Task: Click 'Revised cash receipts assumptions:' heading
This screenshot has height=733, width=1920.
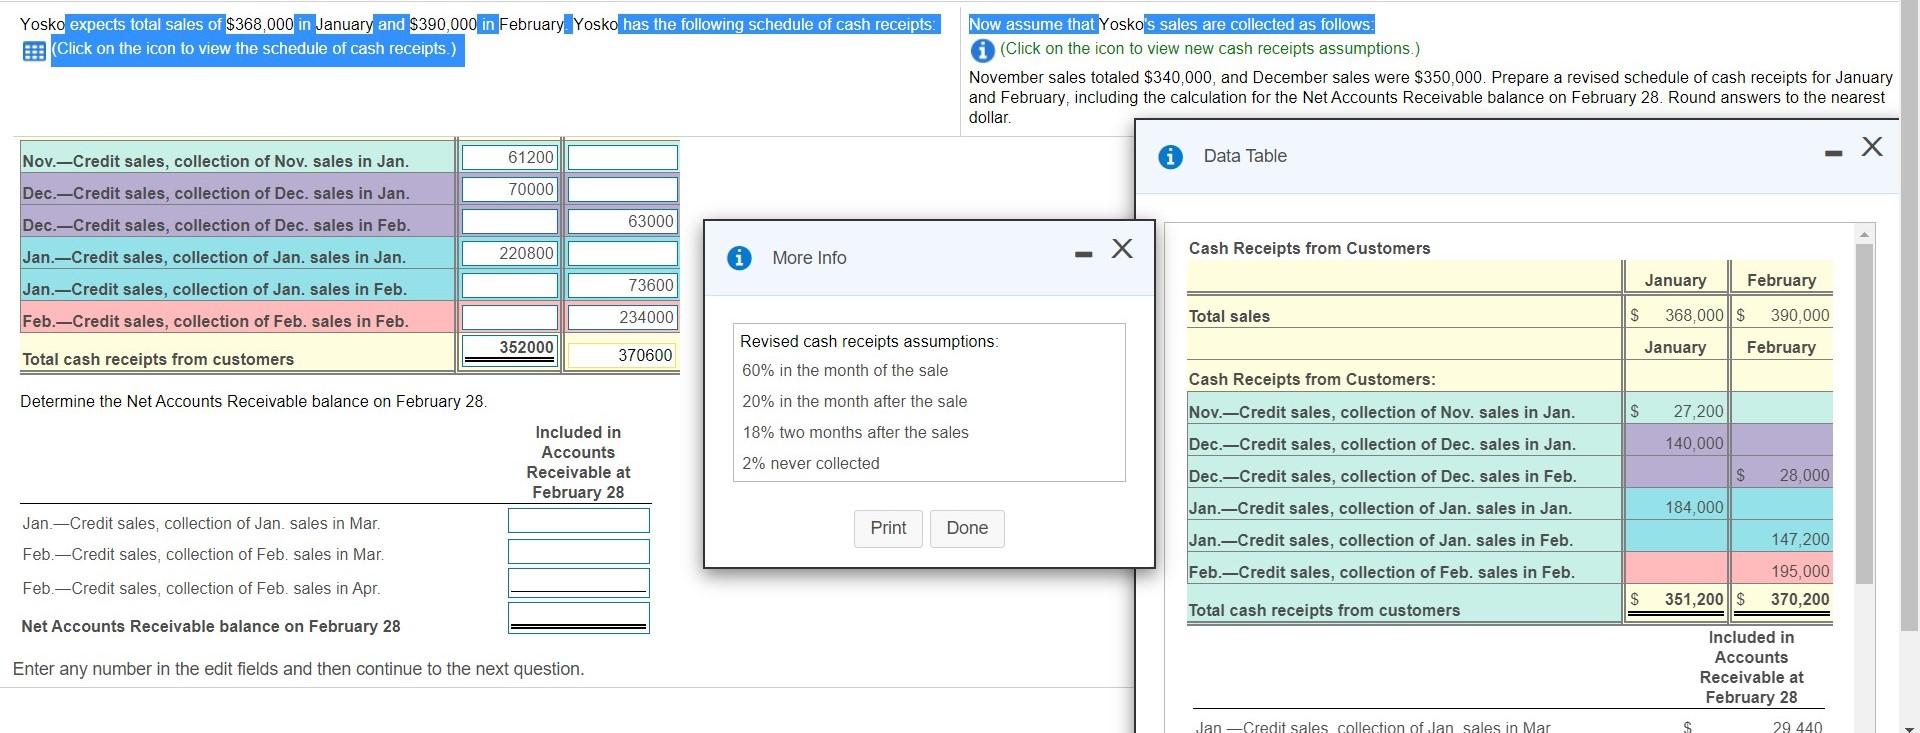Action: click(869, 341)
